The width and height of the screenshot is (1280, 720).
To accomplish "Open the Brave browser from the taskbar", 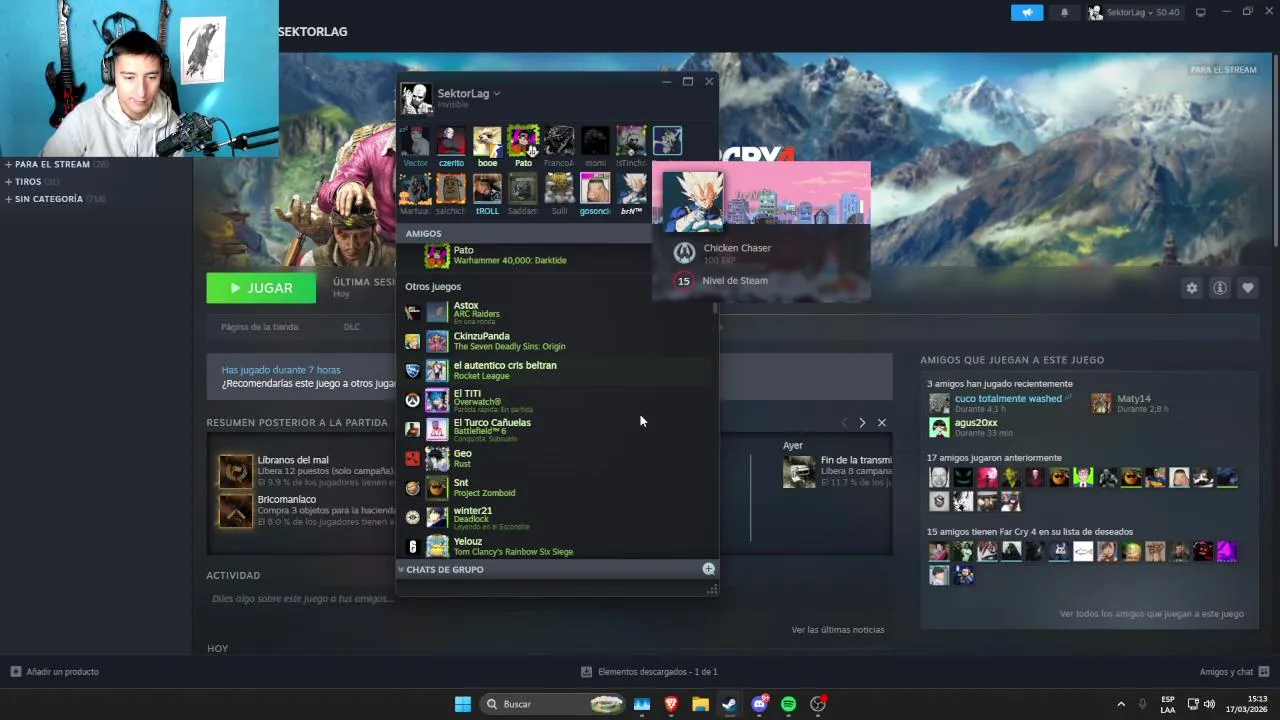I will coord(671,704).
